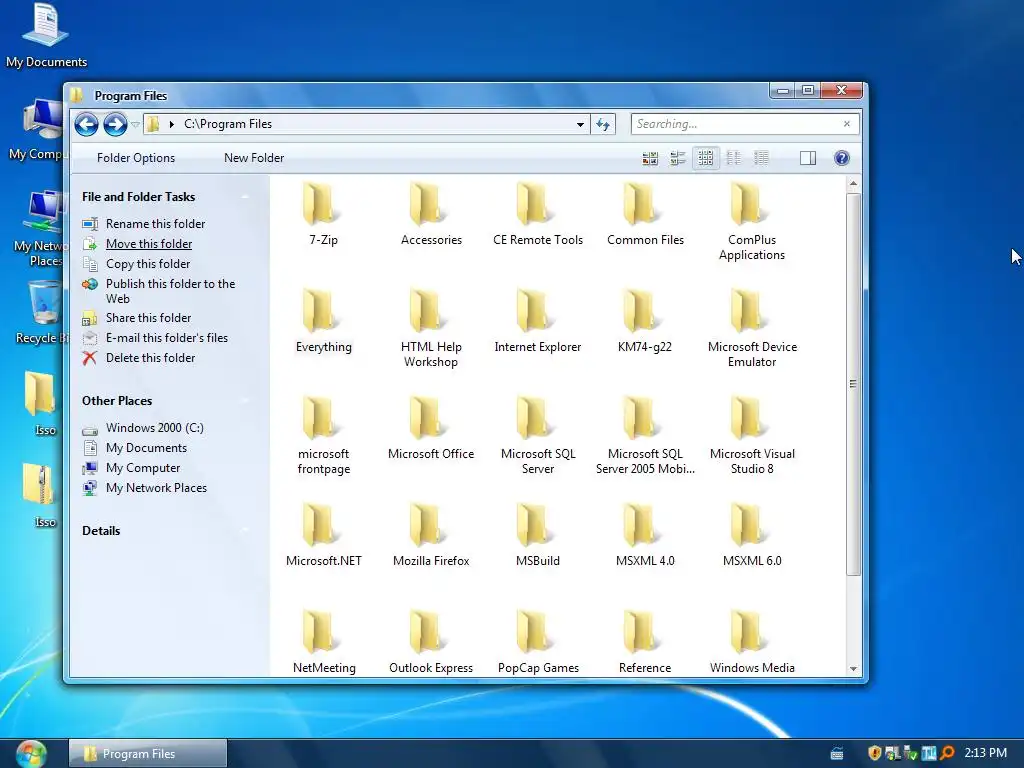Click the vertical scrollbar thumb
Image resolution: width=1024 pixels, height=768 pixels.
pyautogui.click(x=853, y=384)
